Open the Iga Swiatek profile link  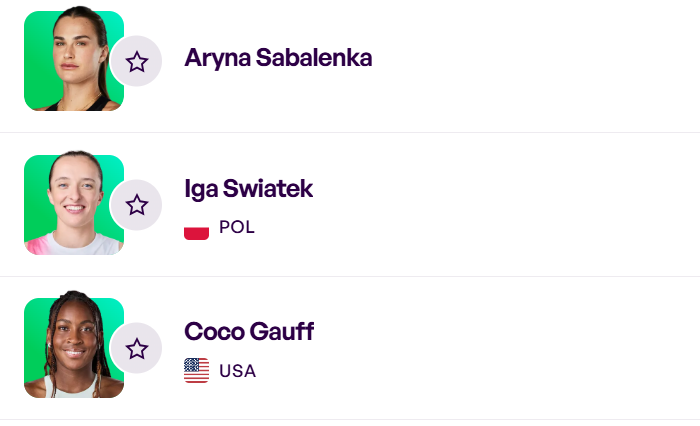pyautogui.click(x=249, y=188)
